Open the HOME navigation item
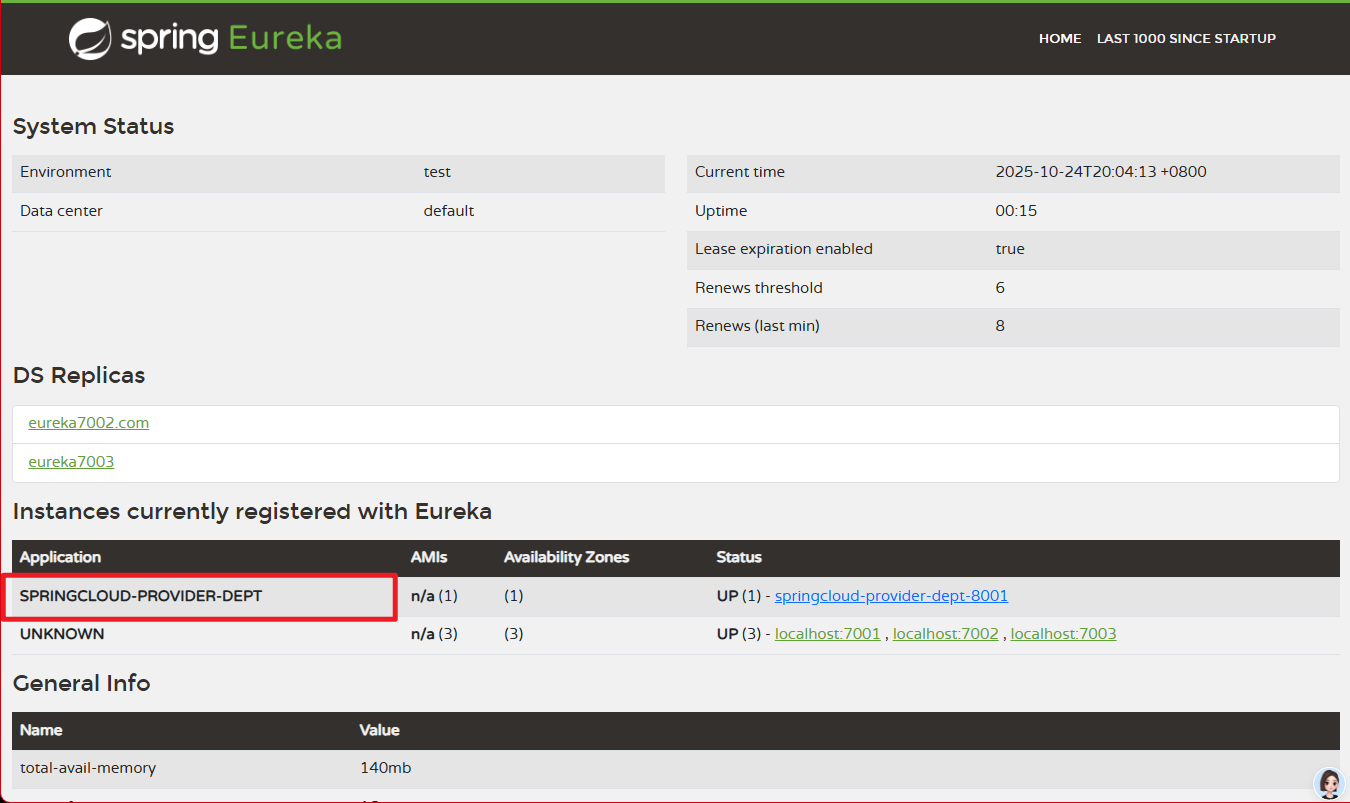The height and width of the screenshot is (803, 1350). click(x=1060, y=39)
